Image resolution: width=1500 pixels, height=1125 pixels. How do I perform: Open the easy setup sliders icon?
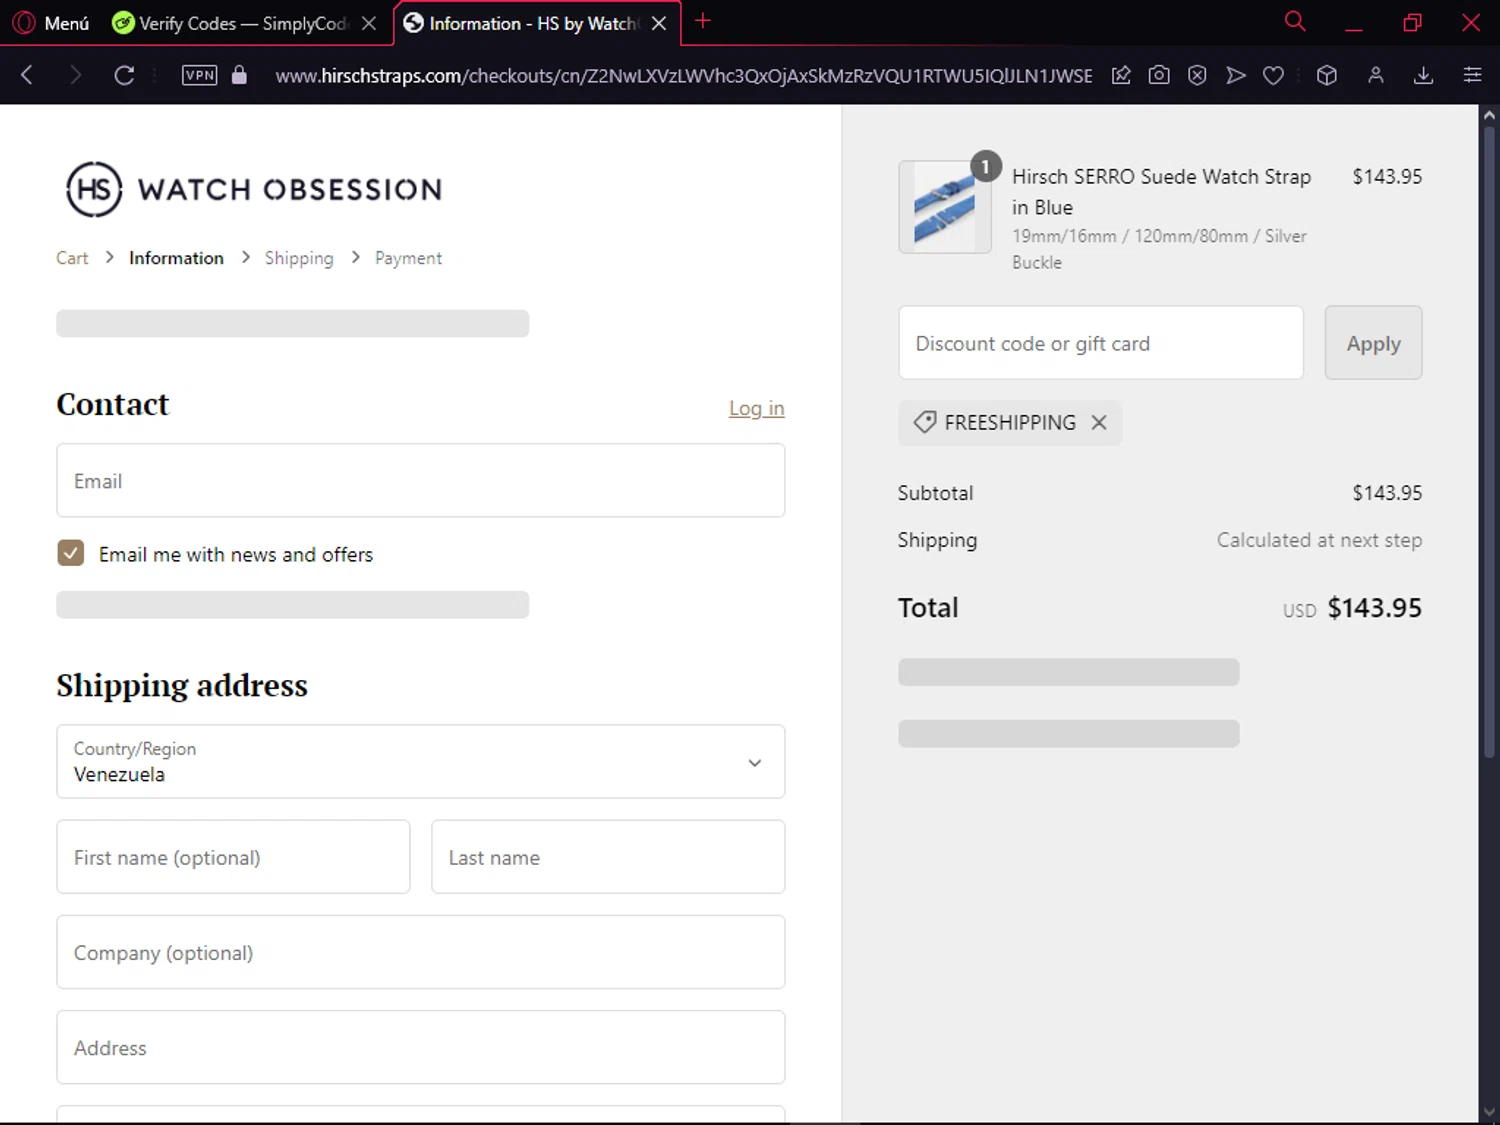pos(1472,75)
